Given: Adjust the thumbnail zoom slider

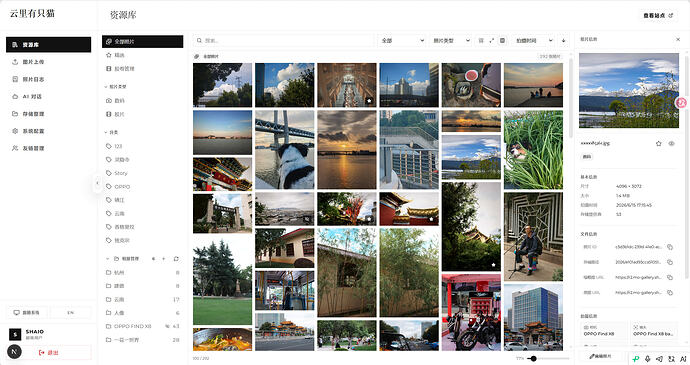Looking at the screenshot, I should [x=533, y=358].
